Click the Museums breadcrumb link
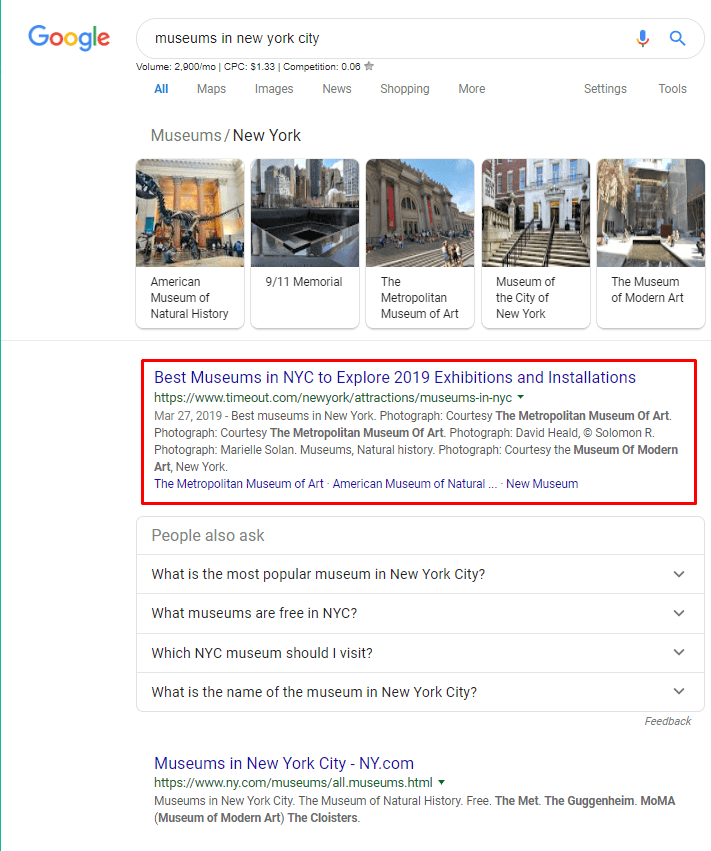Viewport: 711px width, 851px height. [186, 135]
